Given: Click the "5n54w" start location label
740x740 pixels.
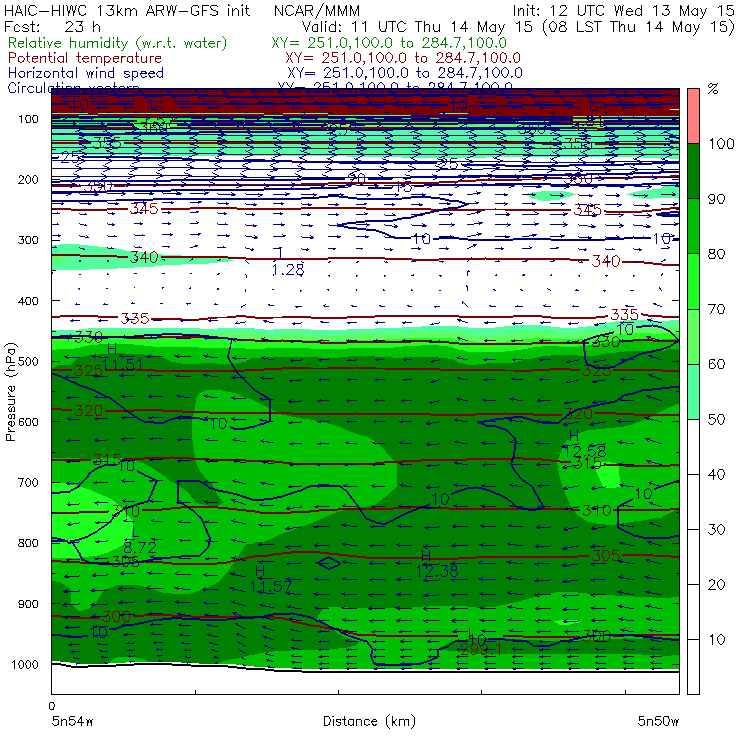Looking at the screenshot, I should click(73, 722).
